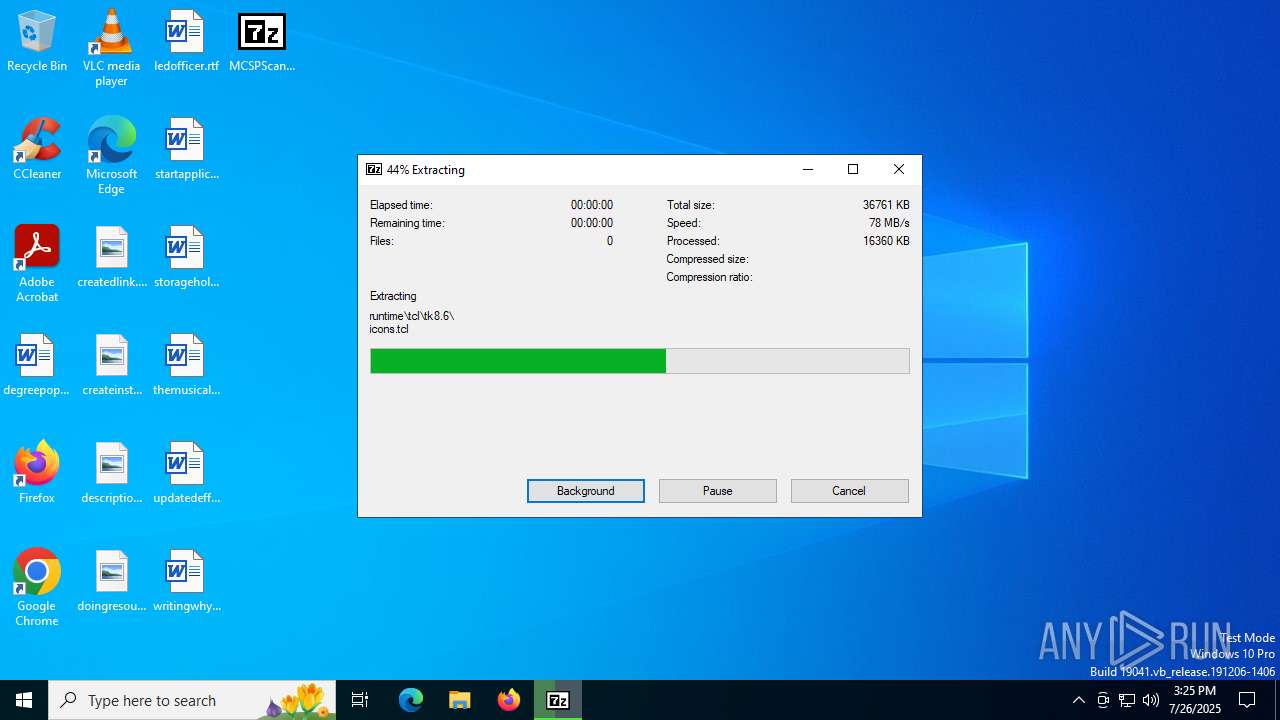The width and height of the screenshot is (1280, 720).
Task: Open File Explorer from taskbar
Action: pos(459,700)
